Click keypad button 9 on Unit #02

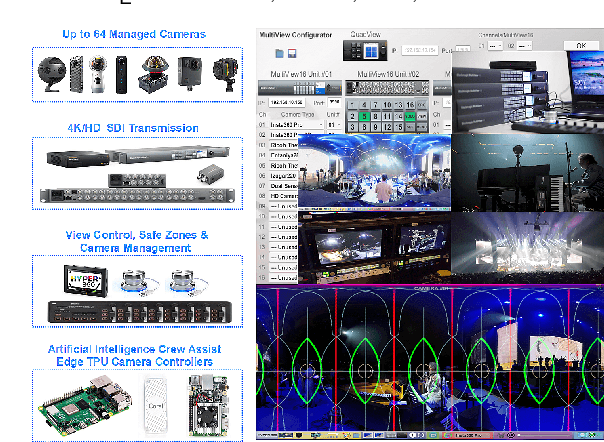375,127
